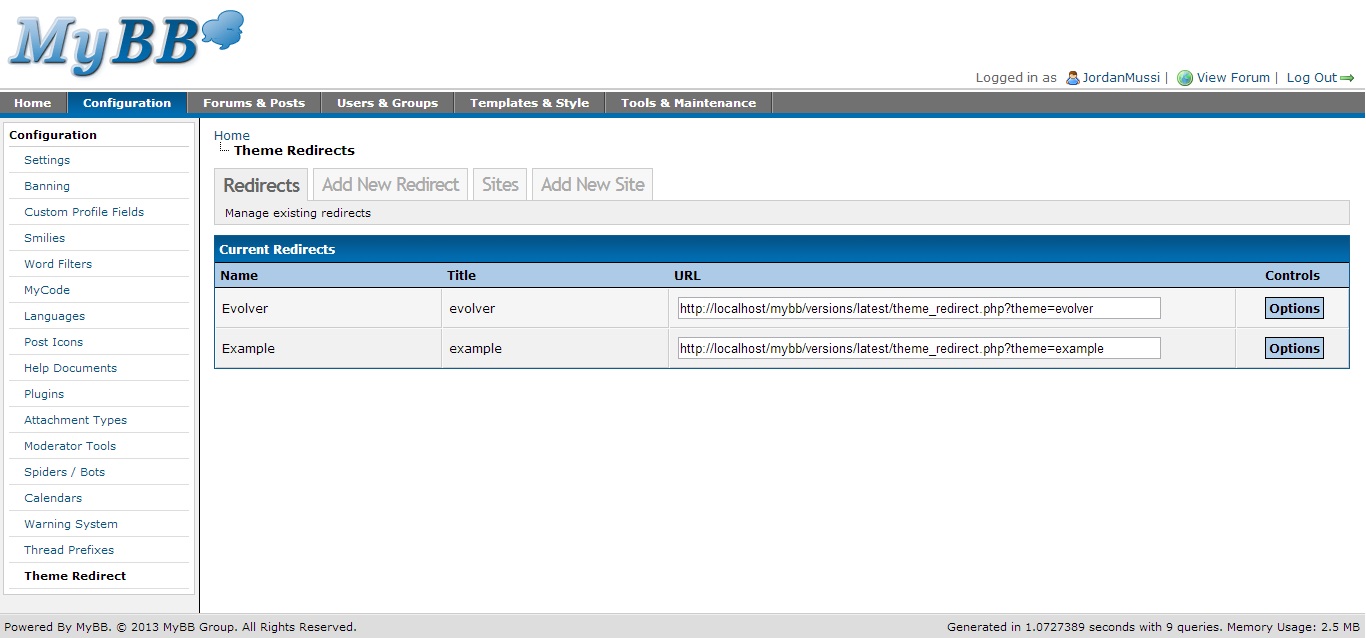Click the Home breadcrumb link
Image resolution: width=1366 pixels, height=638 pixels.
pyautogui.click(x=232, y=135)
